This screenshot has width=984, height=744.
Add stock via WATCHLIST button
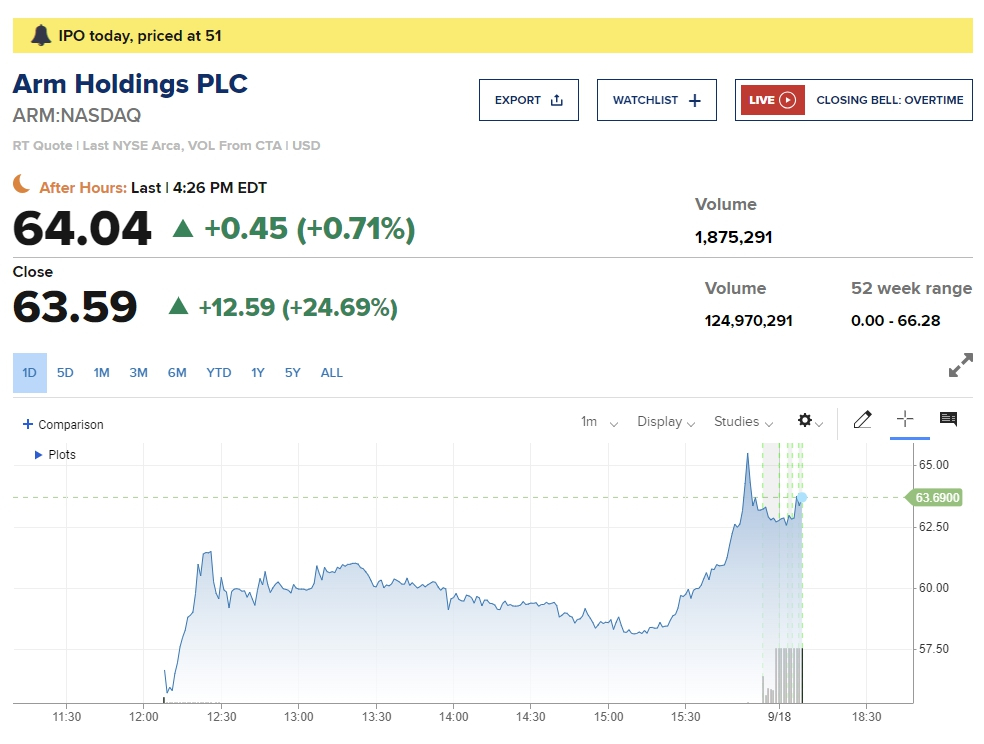pyautogui.click(x=656, y=100)
